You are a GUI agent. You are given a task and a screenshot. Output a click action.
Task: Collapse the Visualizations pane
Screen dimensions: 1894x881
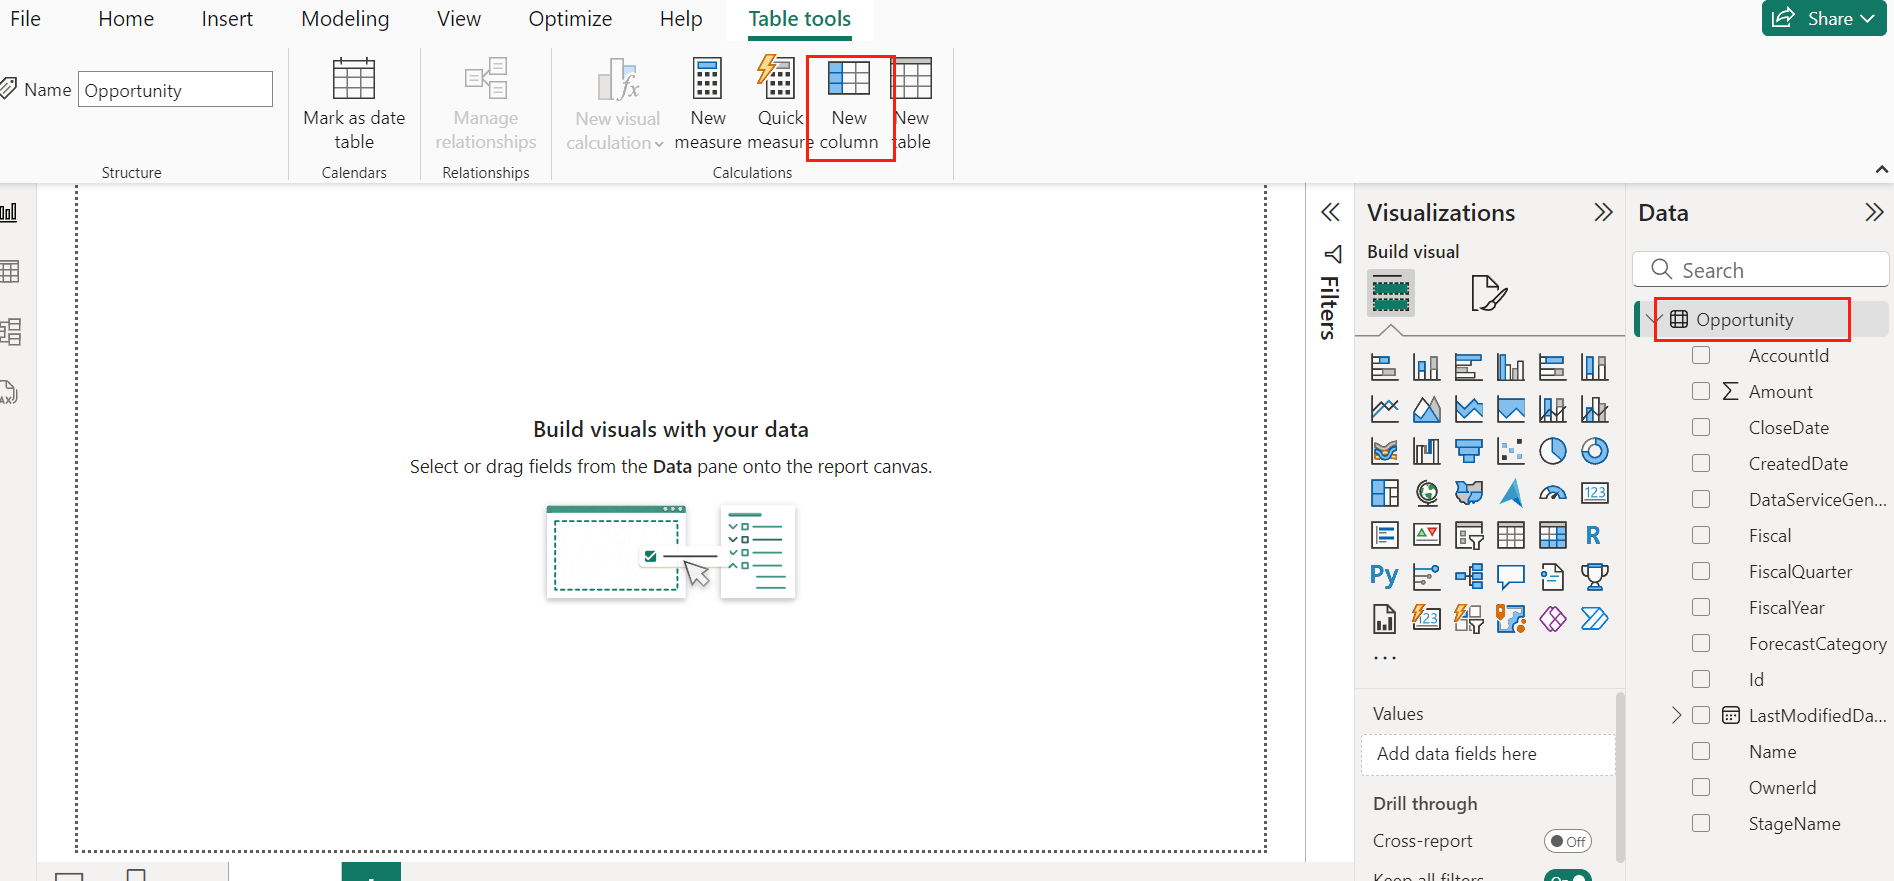pos(1603,213)
